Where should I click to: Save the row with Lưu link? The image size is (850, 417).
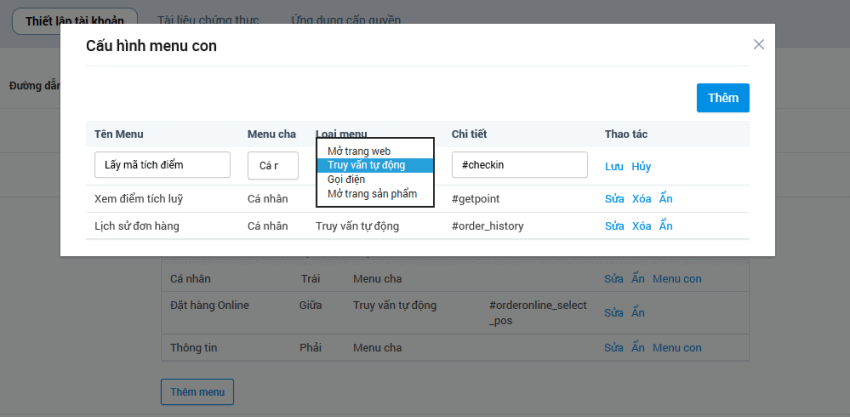pyautogui.click(x=613, y=166)
